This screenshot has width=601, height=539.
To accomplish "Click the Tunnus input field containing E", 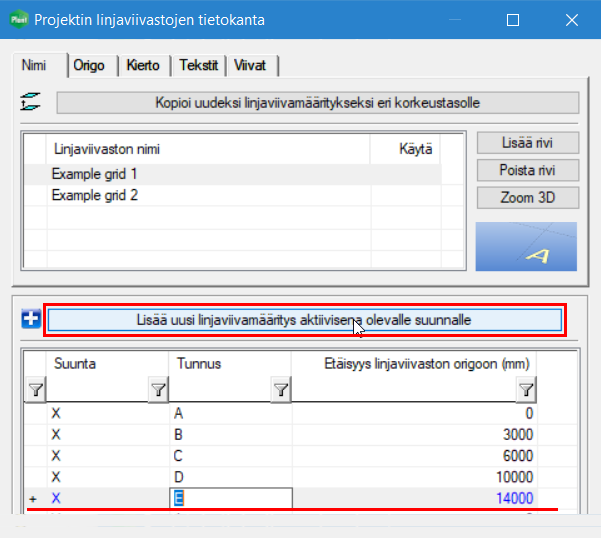I will click(232, 498).
